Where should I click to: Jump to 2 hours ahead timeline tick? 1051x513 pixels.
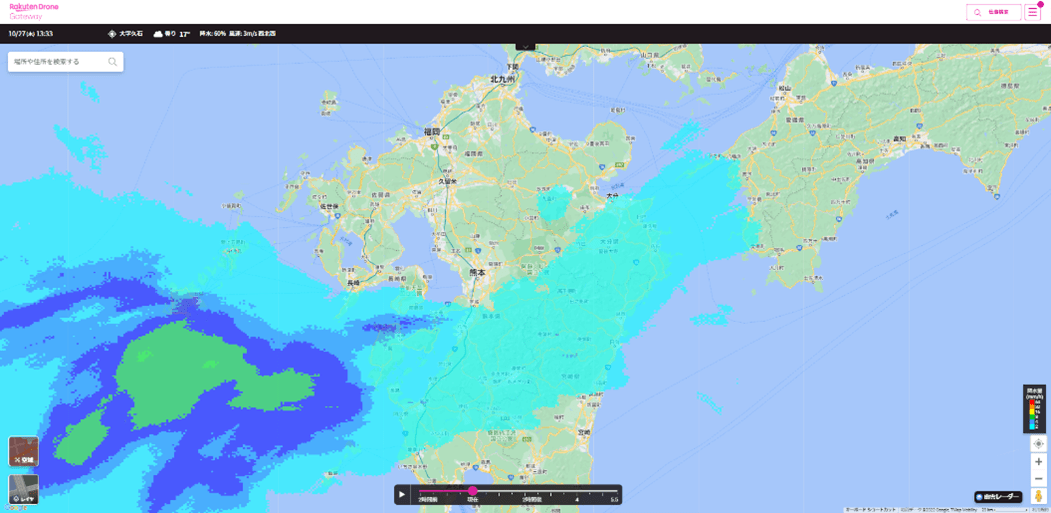click(x=530, y=500)
